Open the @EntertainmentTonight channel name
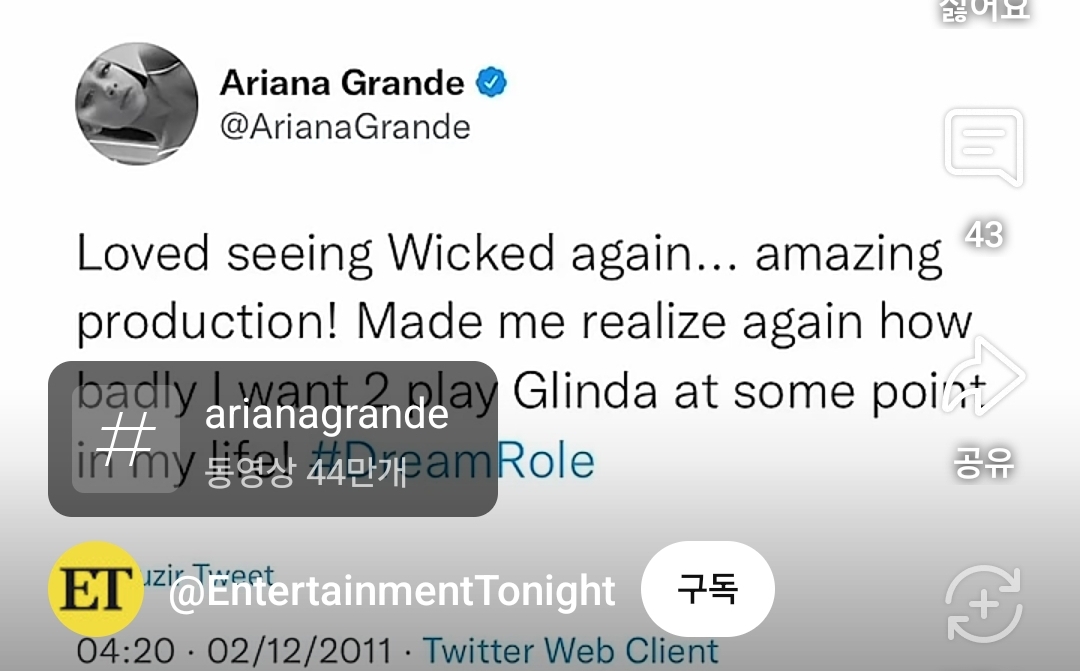 tap(392, 591)
